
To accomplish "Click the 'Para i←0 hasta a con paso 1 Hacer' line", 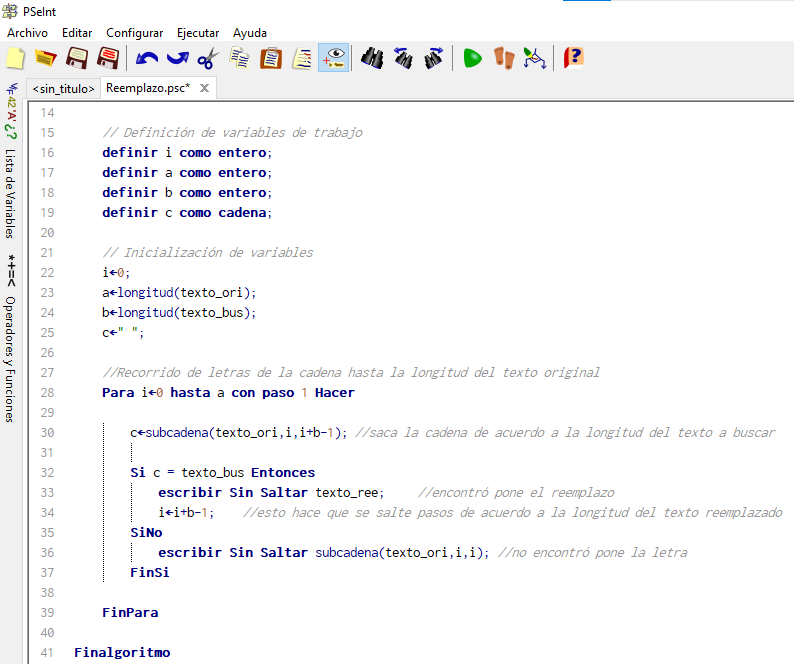I will click(x=228, y=393).
